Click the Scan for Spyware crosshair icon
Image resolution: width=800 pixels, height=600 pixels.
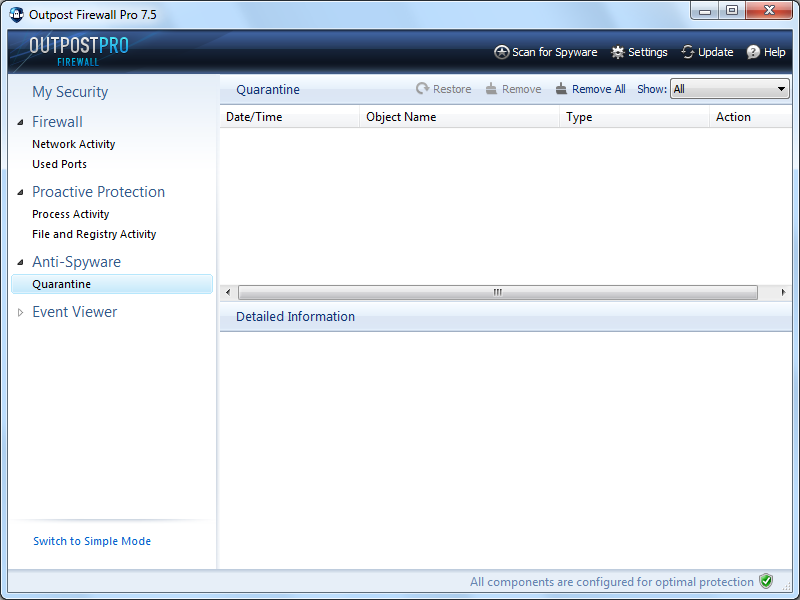coord(502,52)
